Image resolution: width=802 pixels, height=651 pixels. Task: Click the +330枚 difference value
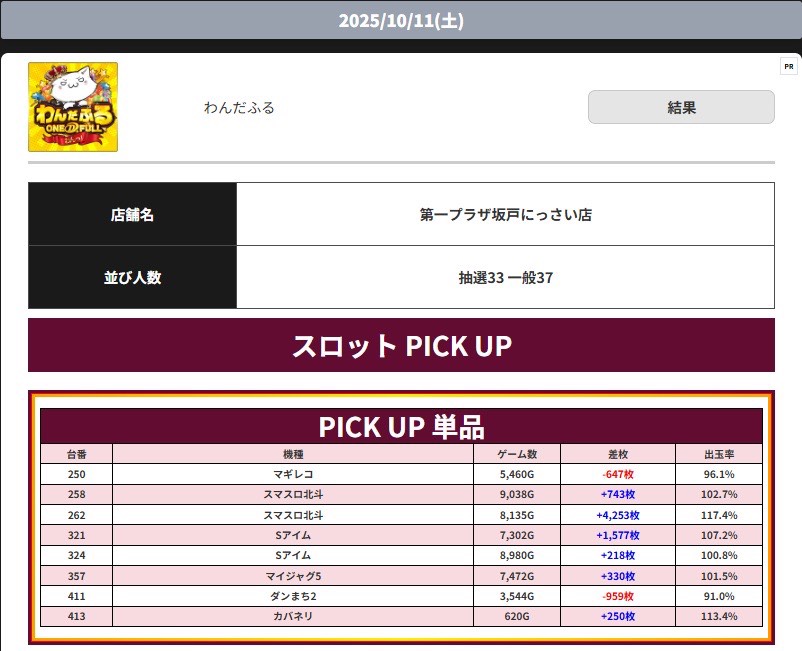(x=618, y=576)
